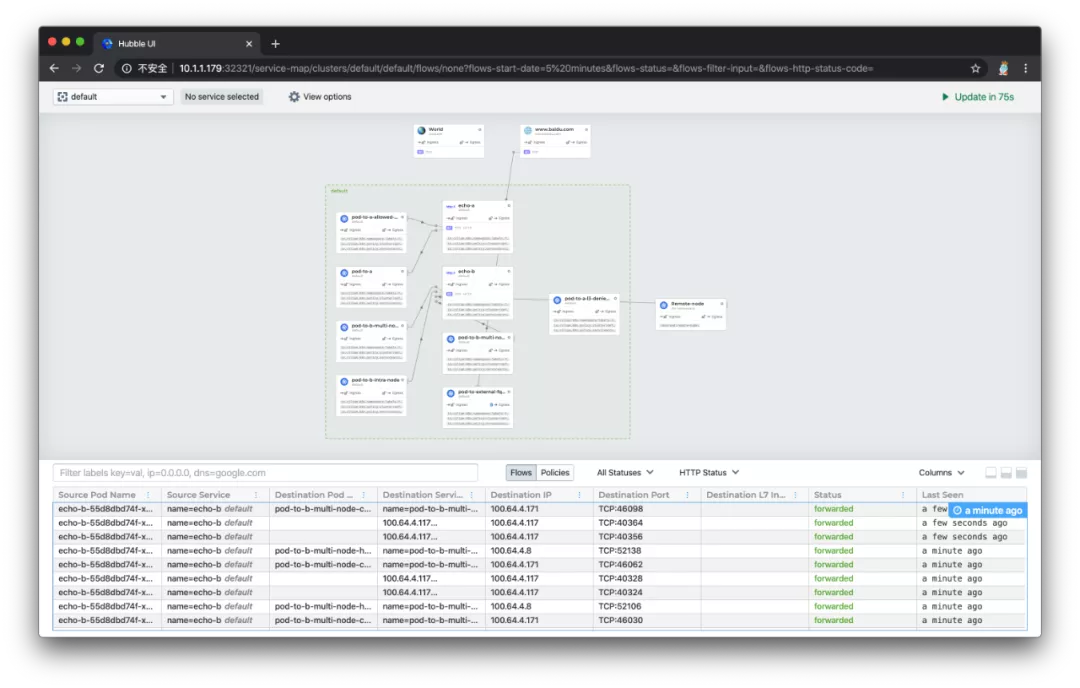Open Source Pod Name column menu

tap(148, 494)
